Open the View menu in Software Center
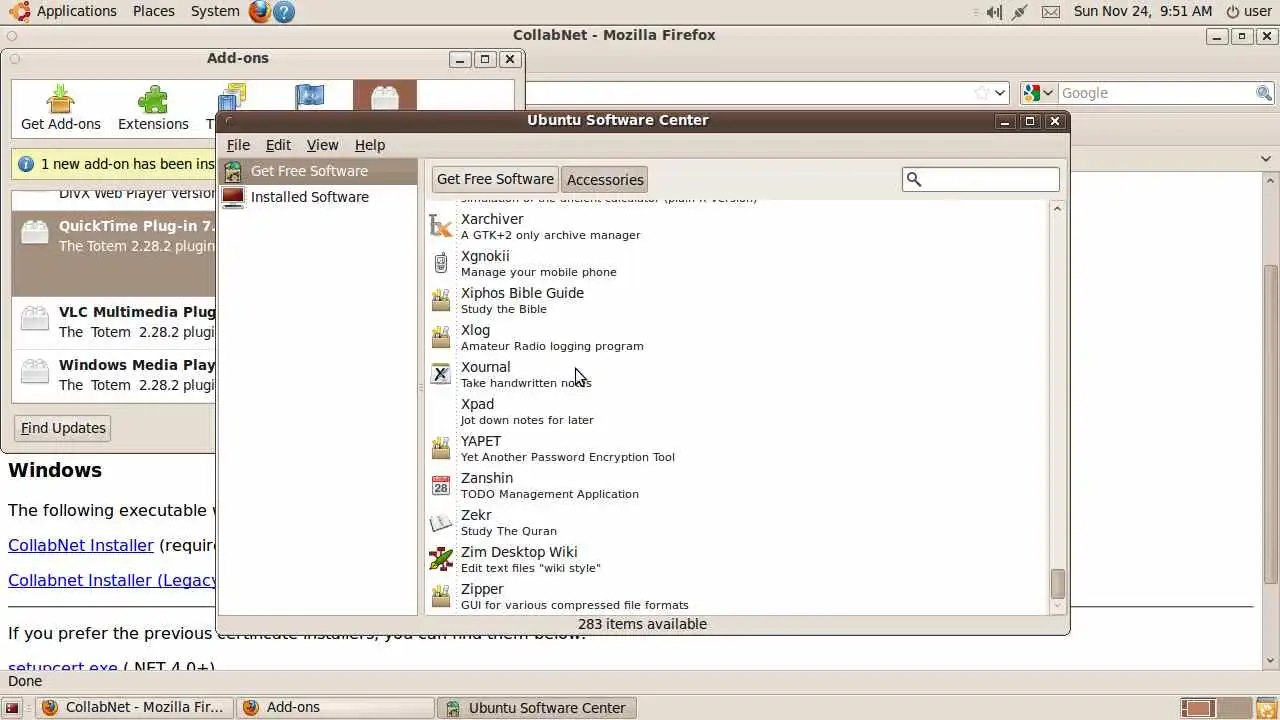 pos(322,145)
